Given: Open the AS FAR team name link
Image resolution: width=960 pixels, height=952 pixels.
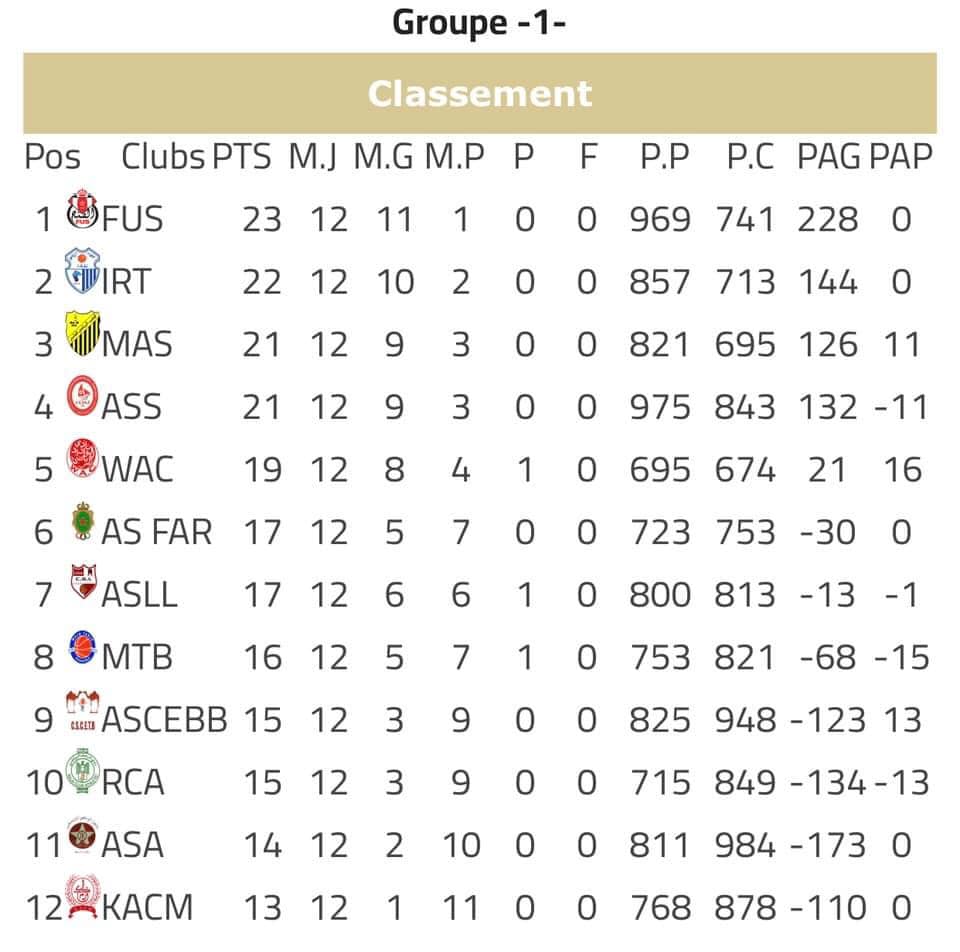Looking at the screenshot, I should 157,532.
